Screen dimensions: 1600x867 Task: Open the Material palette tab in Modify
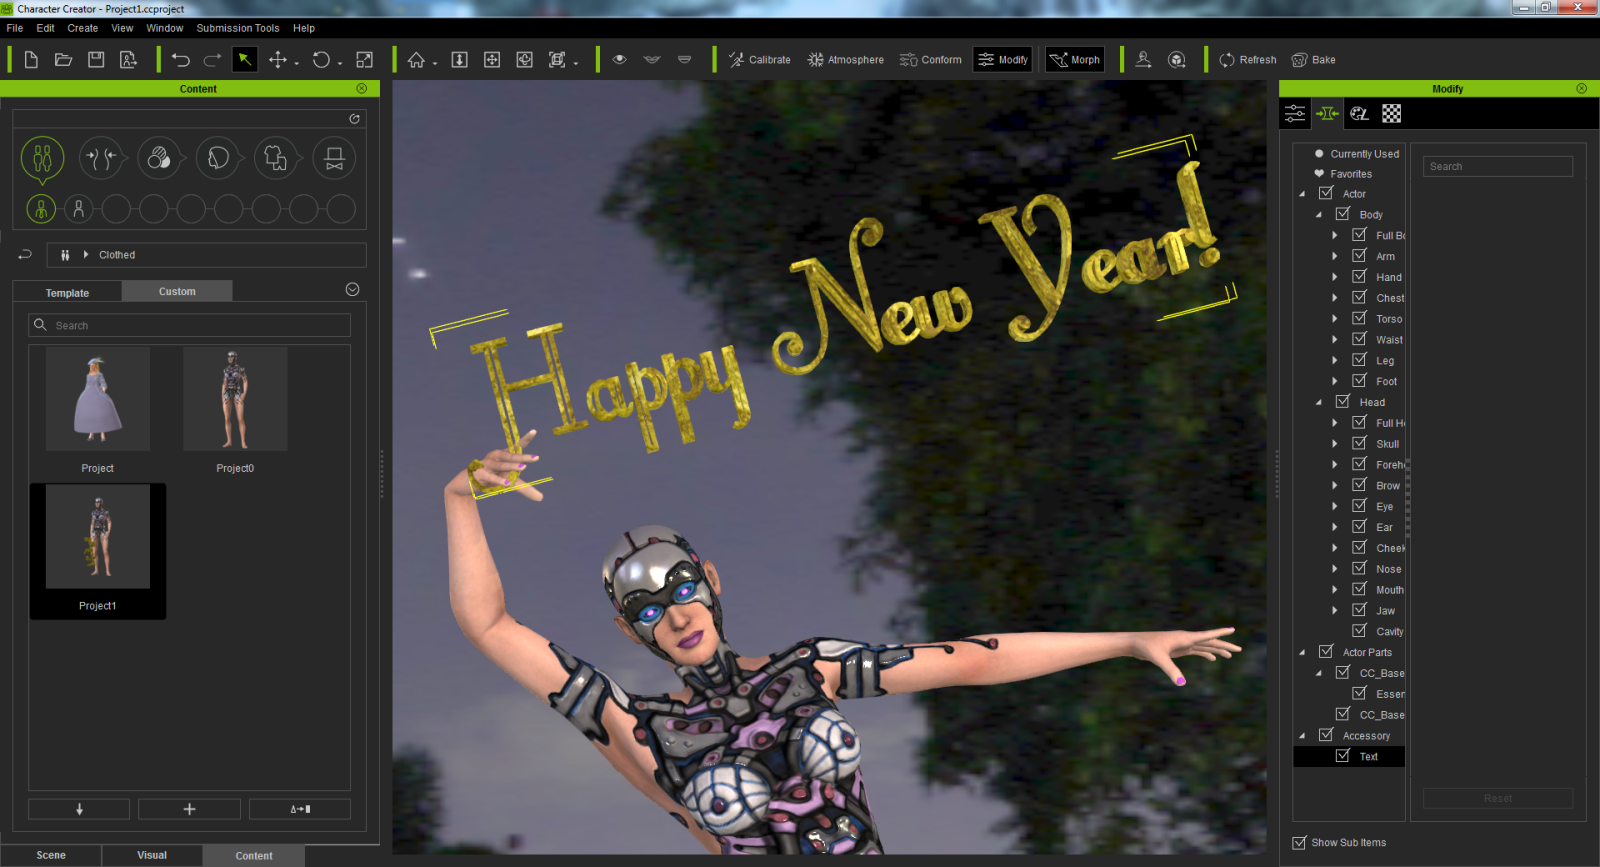1359,113
